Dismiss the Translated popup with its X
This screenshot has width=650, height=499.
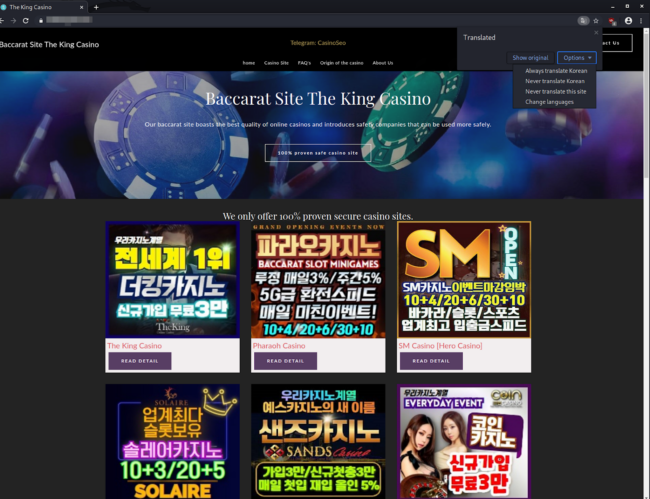pos(596,33)
